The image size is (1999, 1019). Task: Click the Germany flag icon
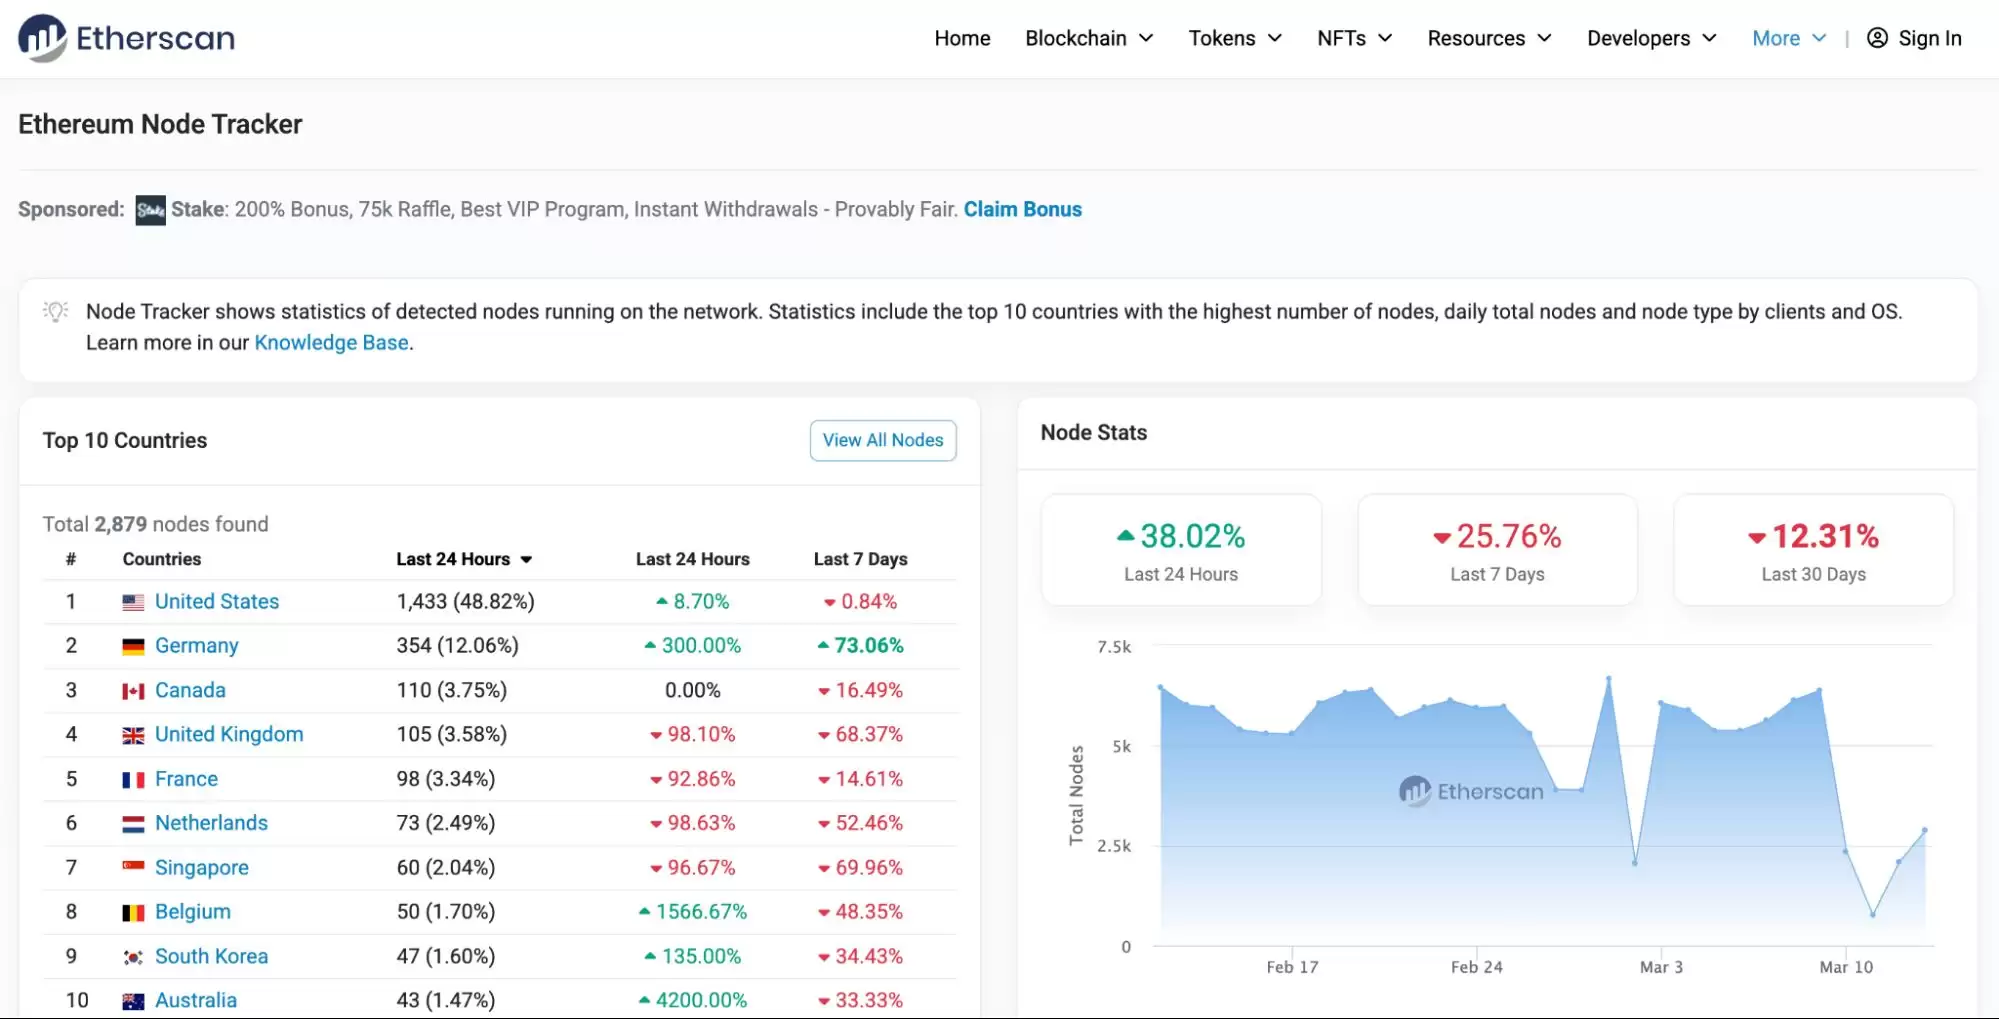tap(133, 647)
